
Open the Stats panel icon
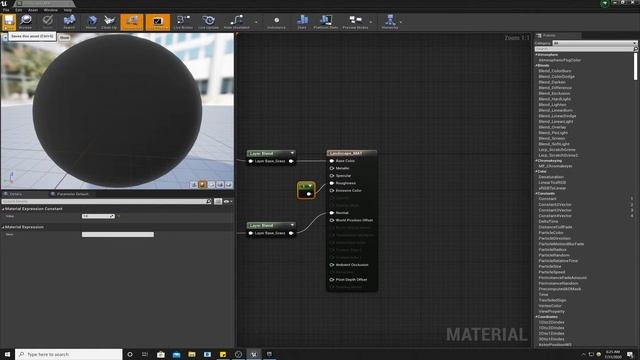click(302, 22)
